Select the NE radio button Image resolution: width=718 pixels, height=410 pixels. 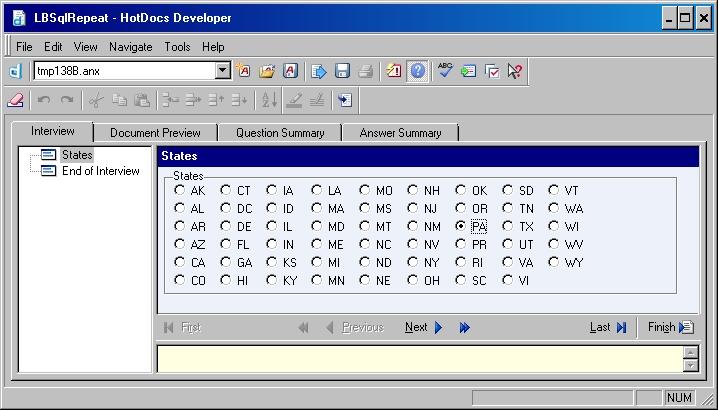(364, 280)
